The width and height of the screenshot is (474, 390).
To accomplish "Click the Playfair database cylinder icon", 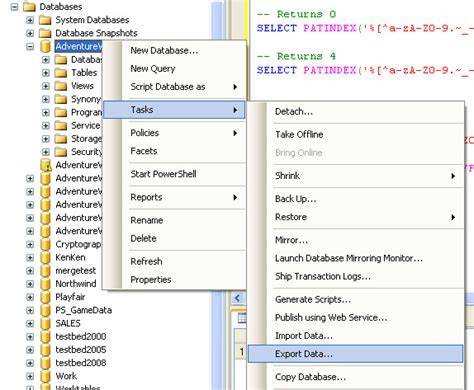I will click(x=45, y=297).
